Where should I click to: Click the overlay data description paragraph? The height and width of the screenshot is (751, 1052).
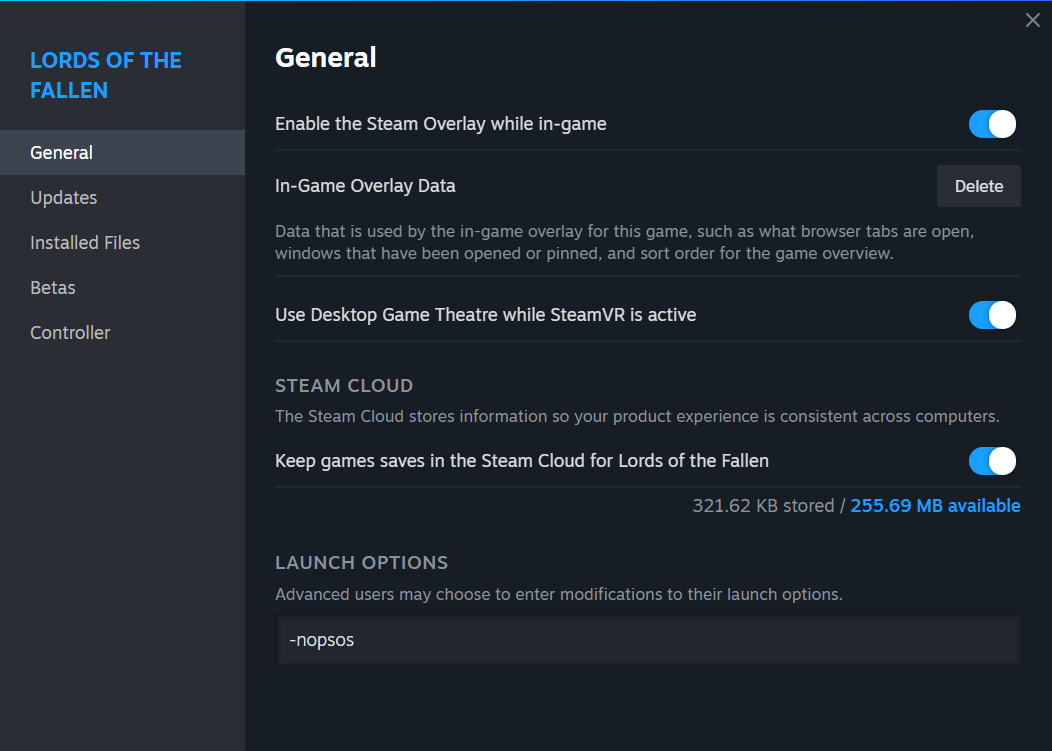coord(624,242)
